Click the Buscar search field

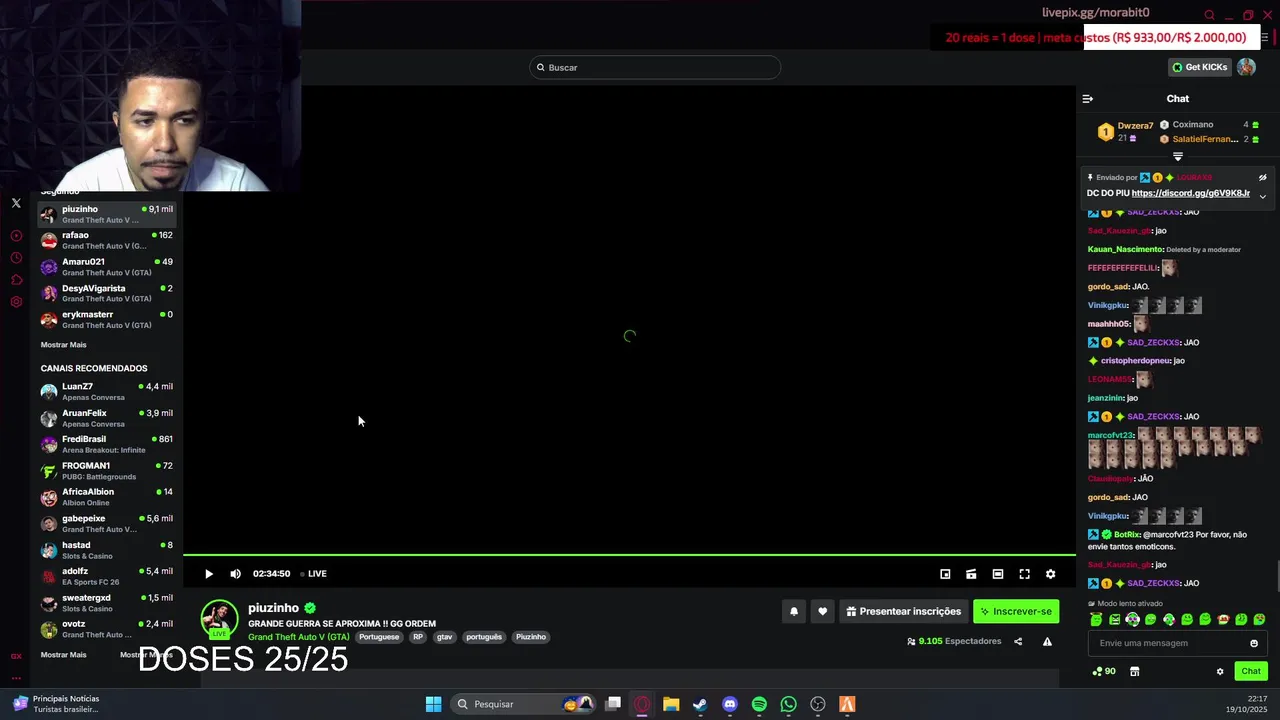pos(655,67)
